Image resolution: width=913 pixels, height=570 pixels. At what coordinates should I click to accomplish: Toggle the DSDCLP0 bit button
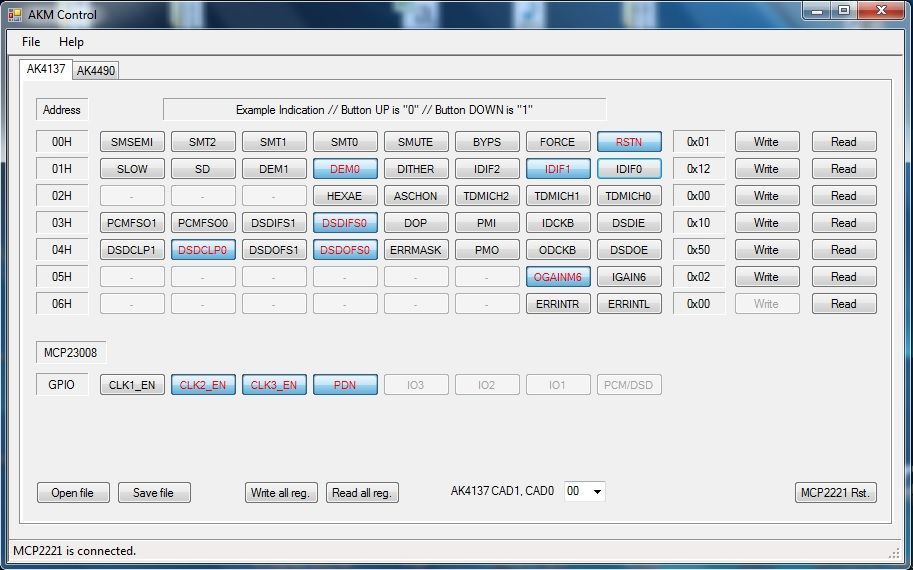[203, 250]
